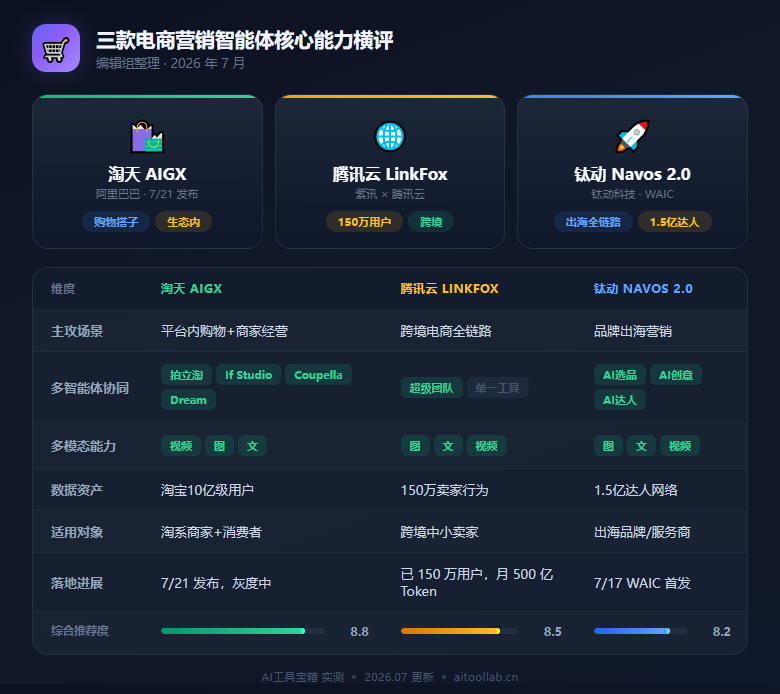Click the 1.5亿达人 tag
This screenshot has width=780, height=694.
(x=675, y=222)
